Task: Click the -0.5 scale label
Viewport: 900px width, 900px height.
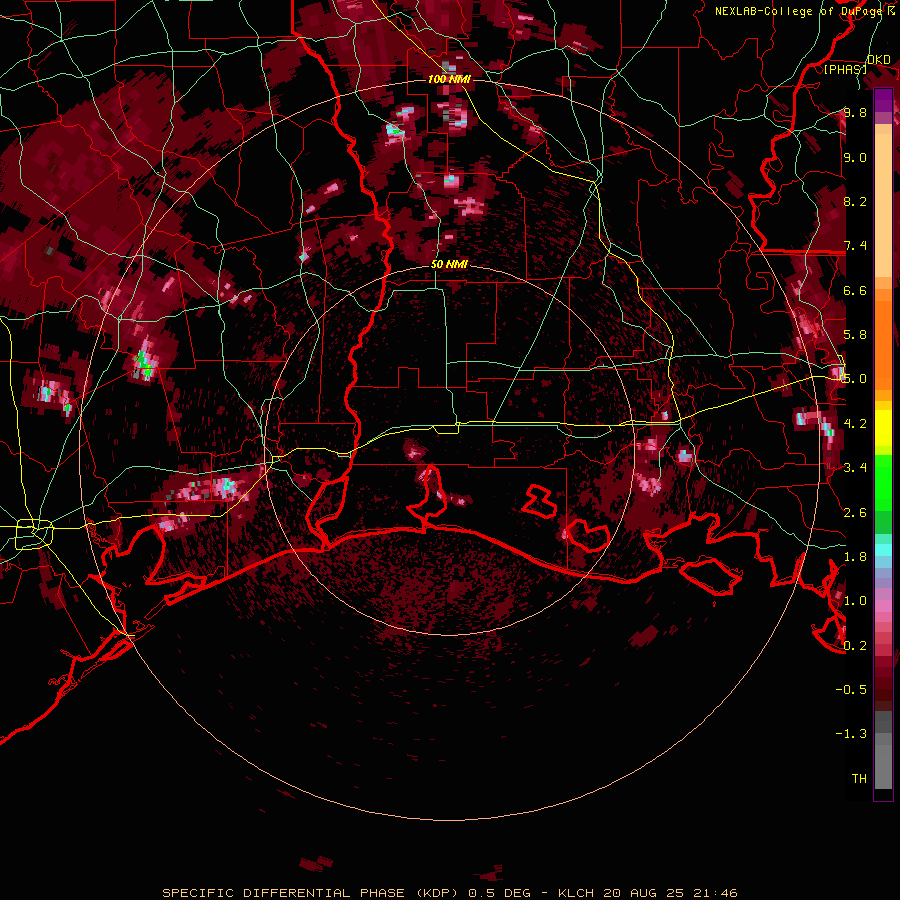Action: (x=851, y=690)
